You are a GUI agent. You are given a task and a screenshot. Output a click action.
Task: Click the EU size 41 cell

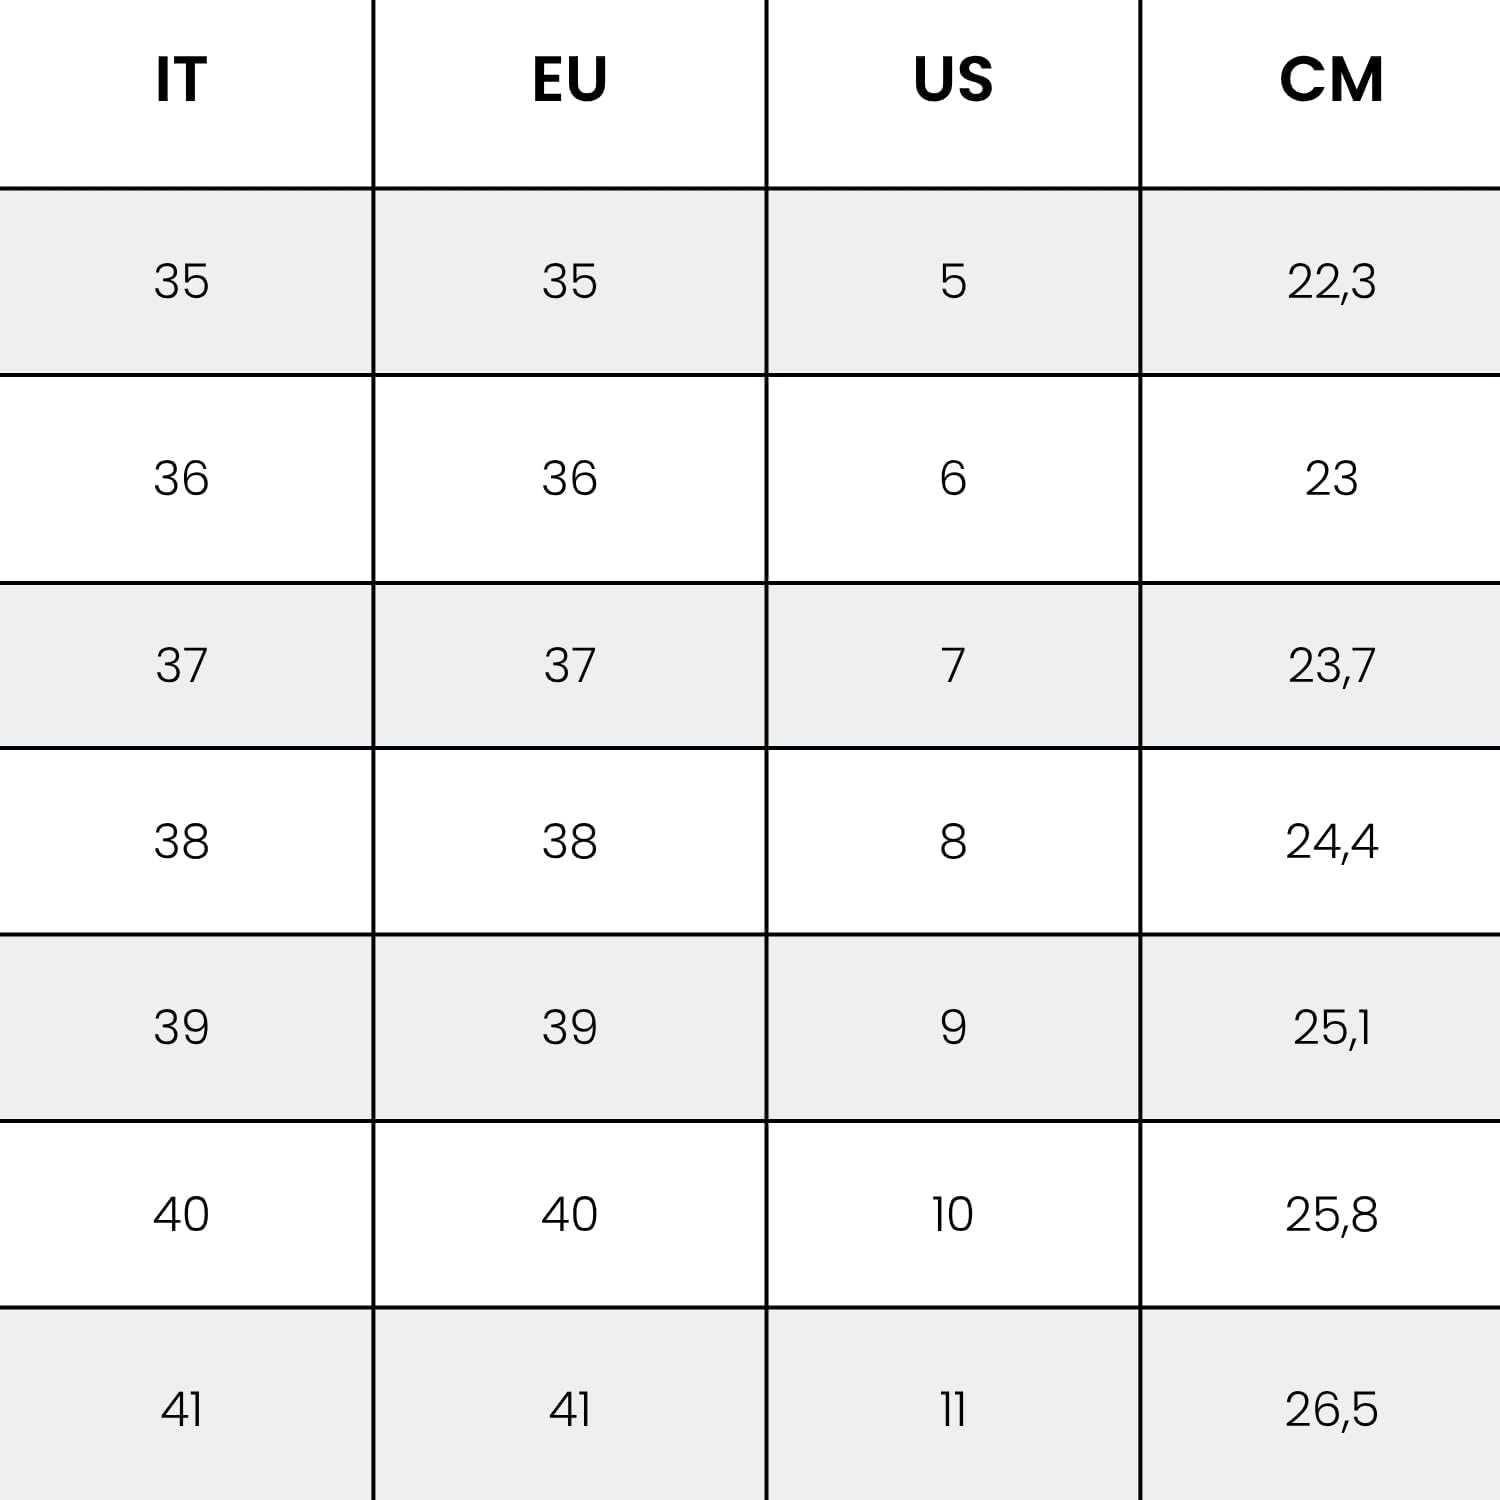[570, 1405]
